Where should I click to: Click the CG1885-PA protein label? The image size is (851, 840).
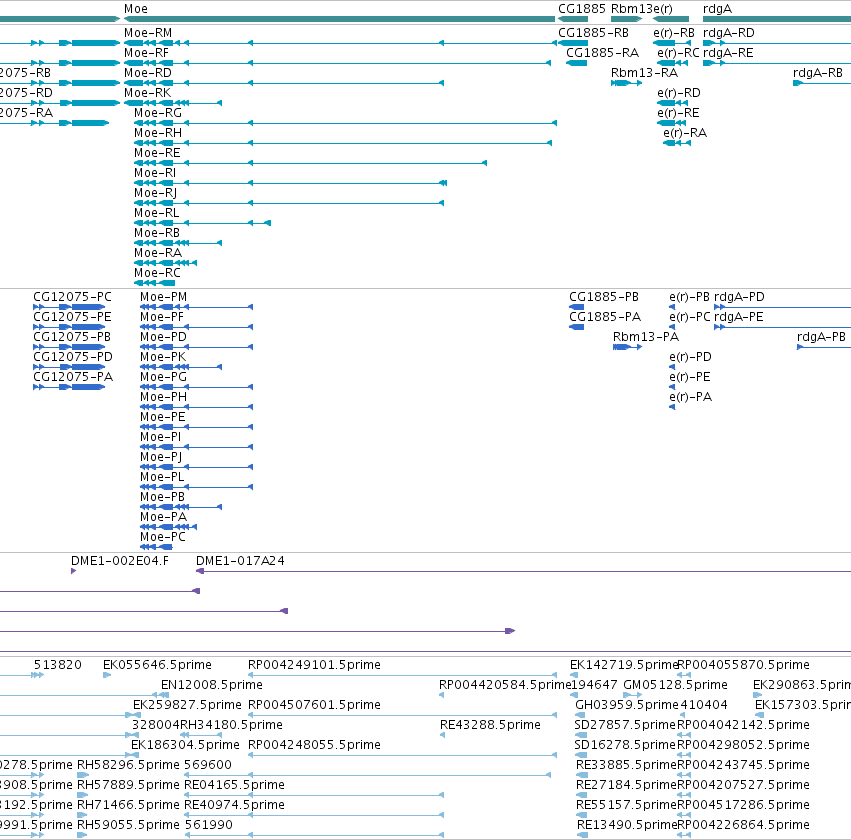pyautogui.click(x=605, y=317)
